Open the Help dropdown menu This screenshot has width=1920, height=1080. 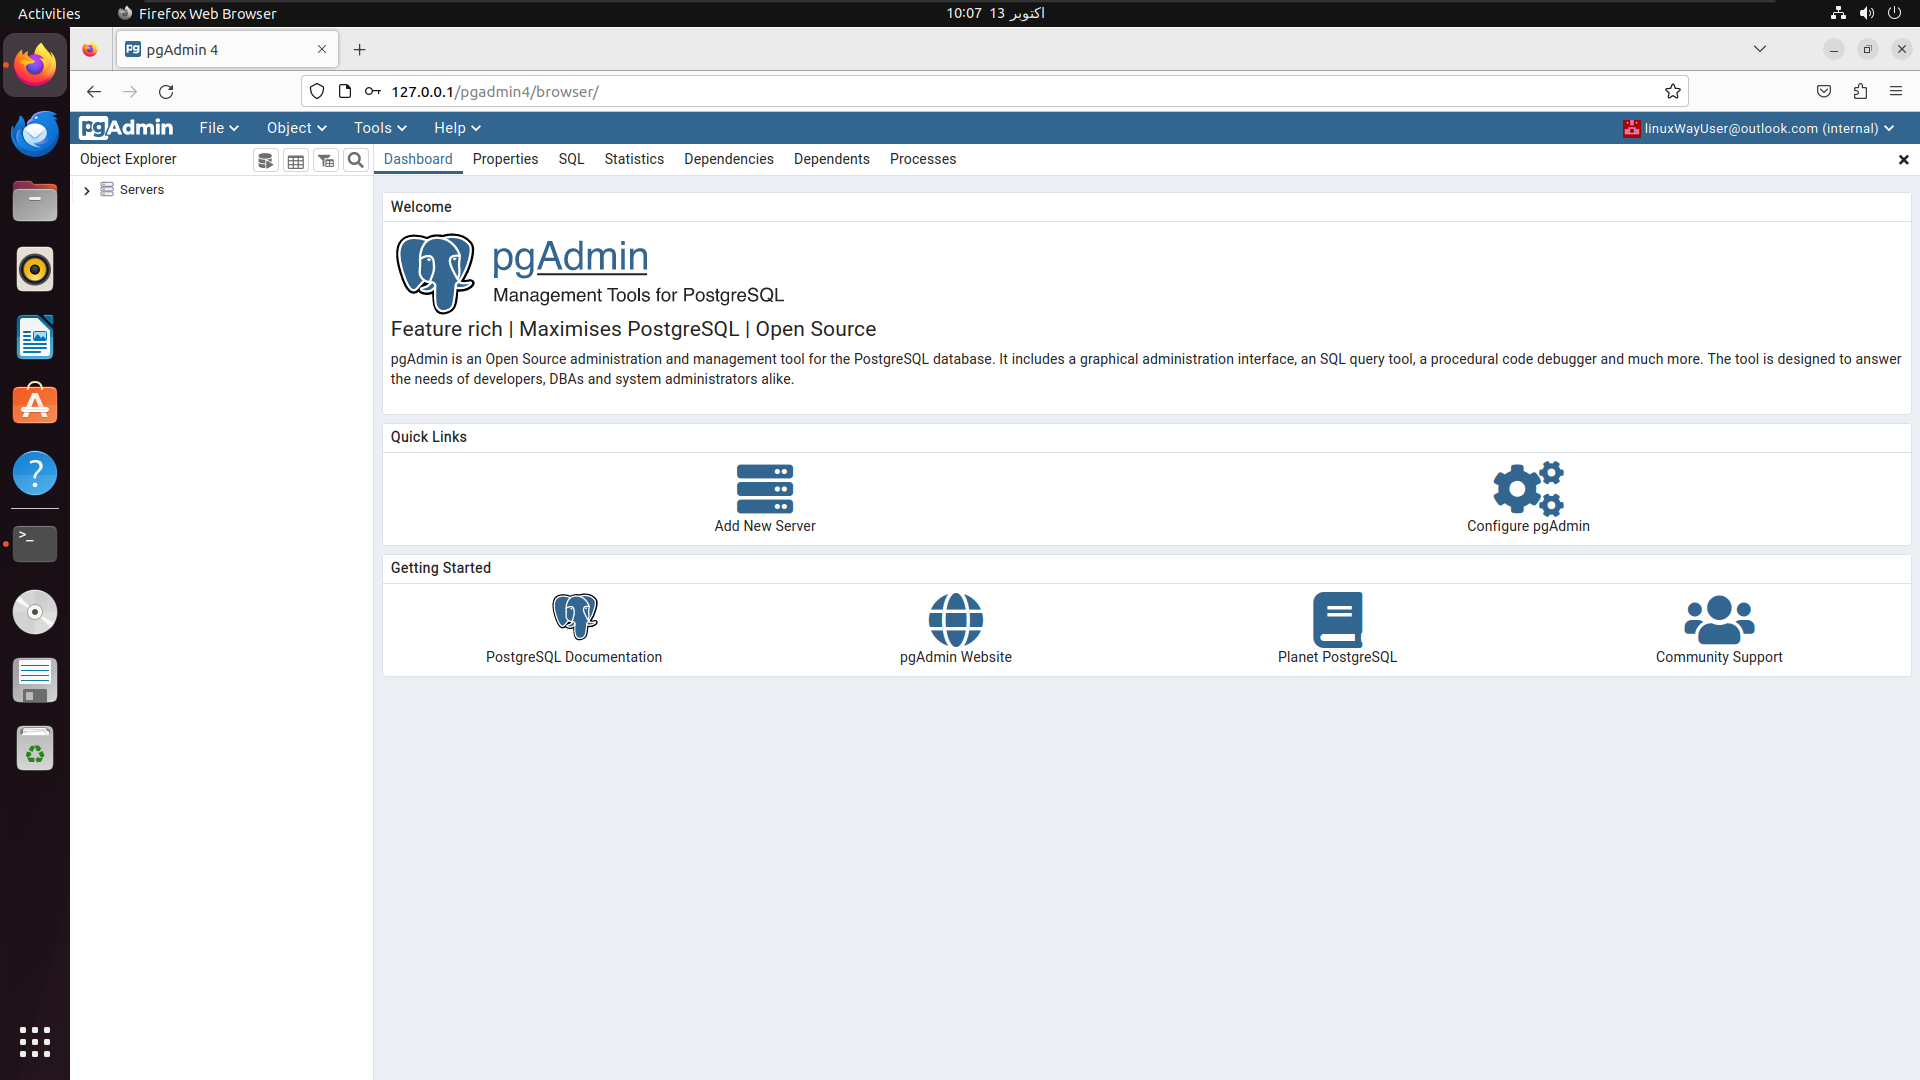pos(457,128)
